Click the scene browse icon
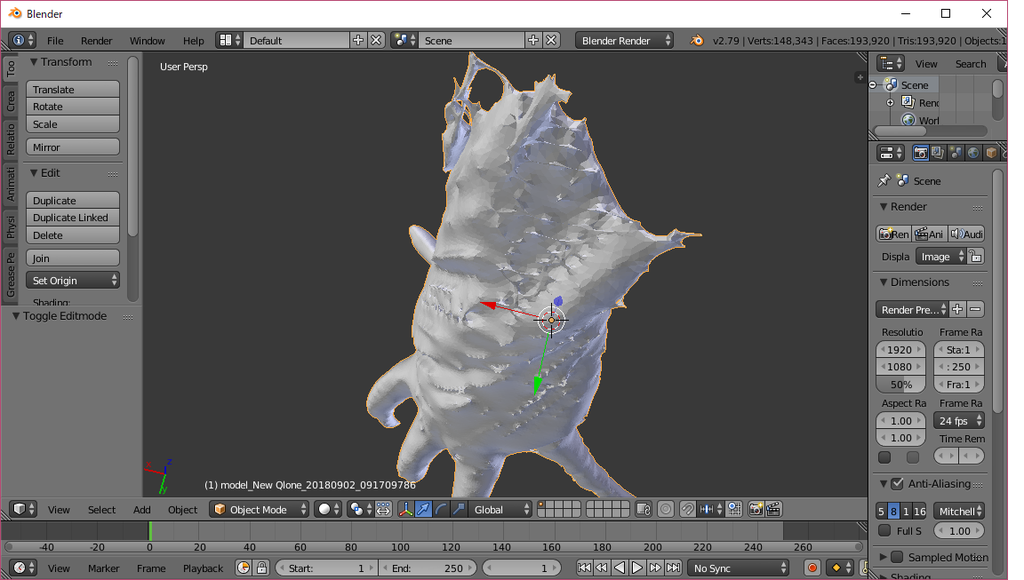Screen dimensions: 1024x580 (404, 40)
